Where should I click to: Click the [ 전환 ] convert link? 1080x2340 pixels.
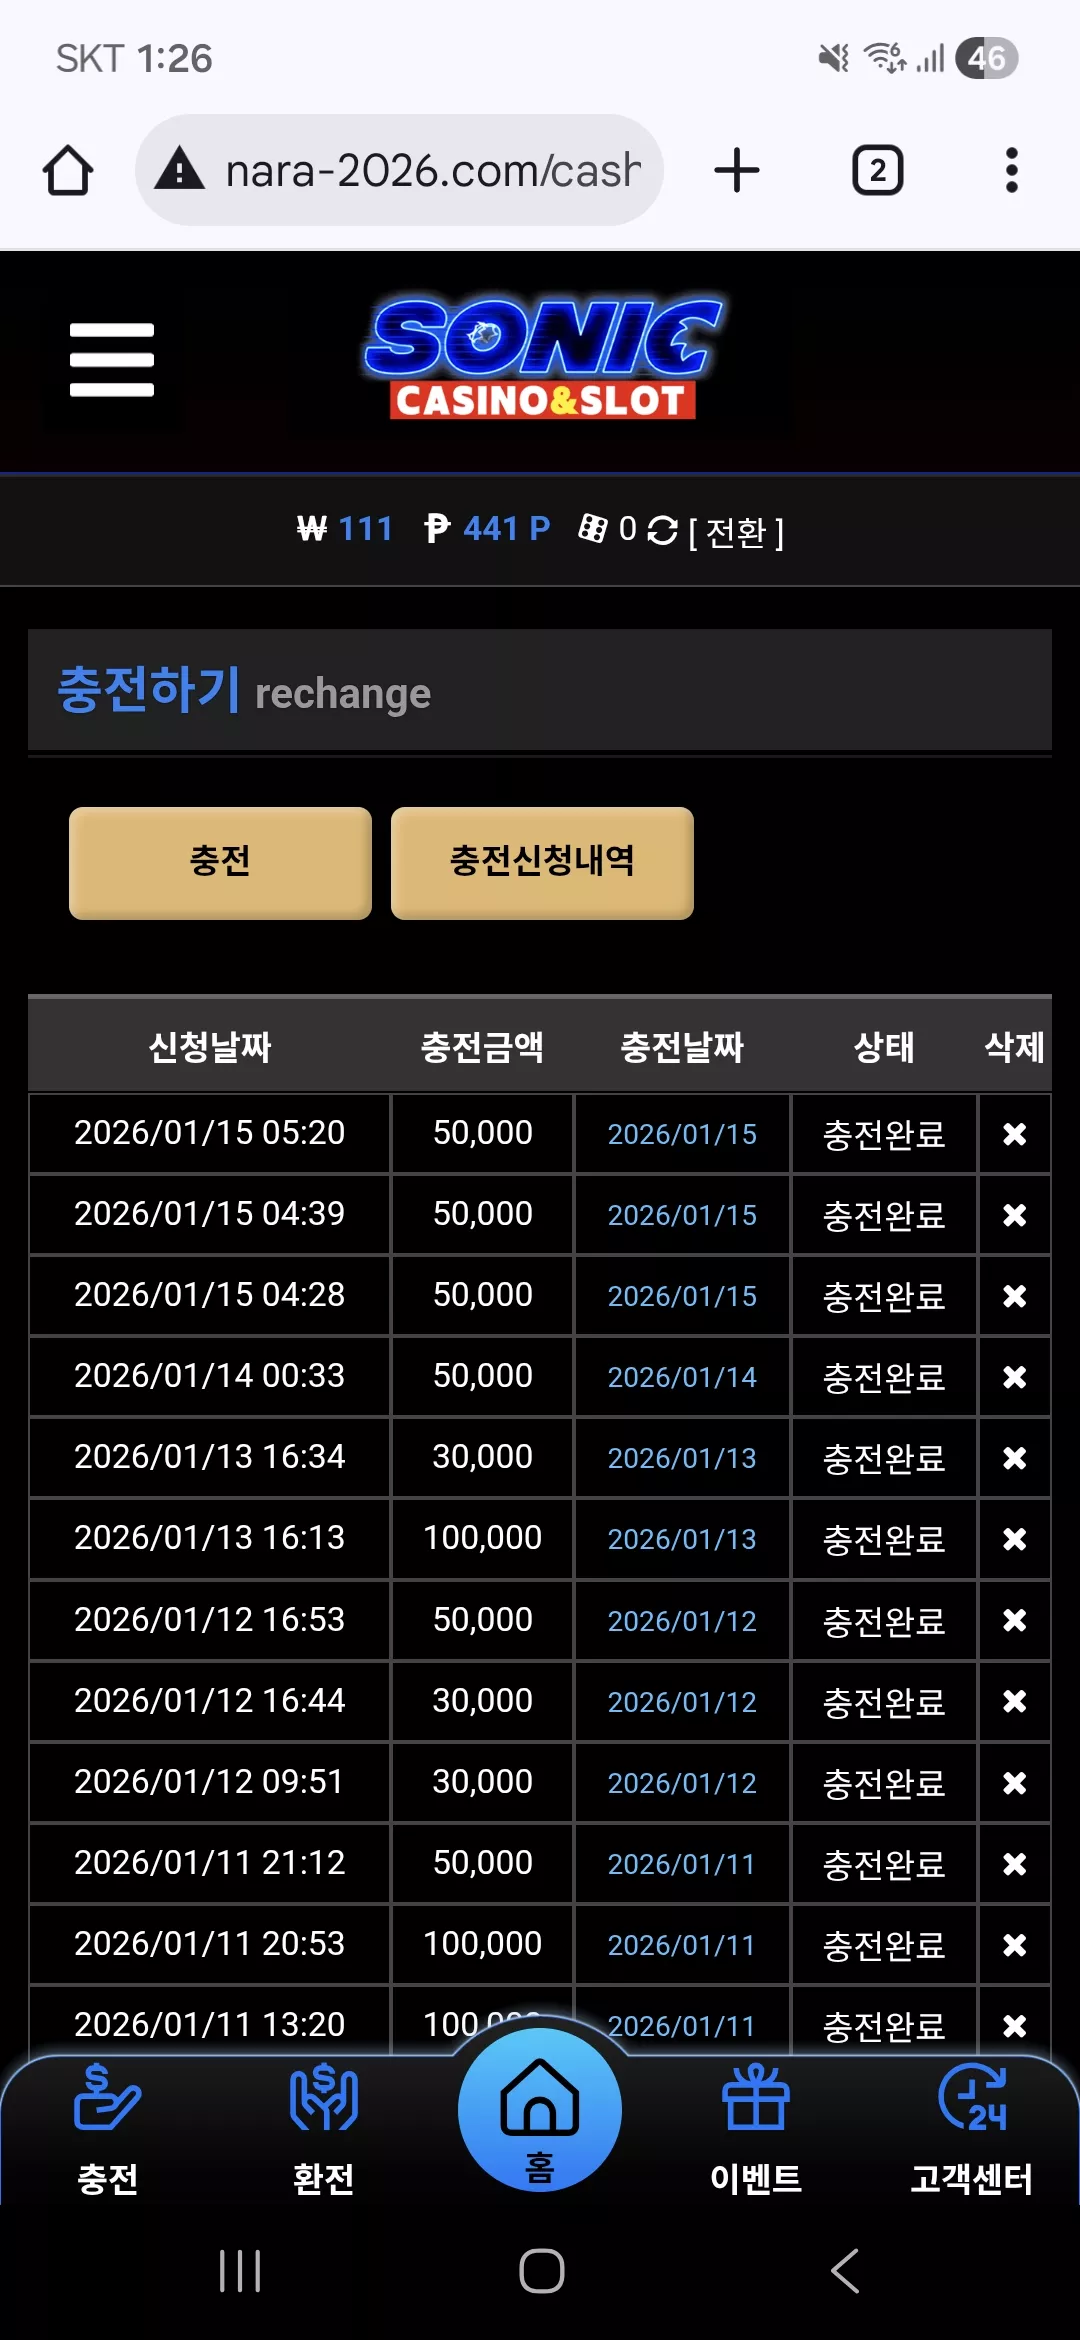[736, 532]
